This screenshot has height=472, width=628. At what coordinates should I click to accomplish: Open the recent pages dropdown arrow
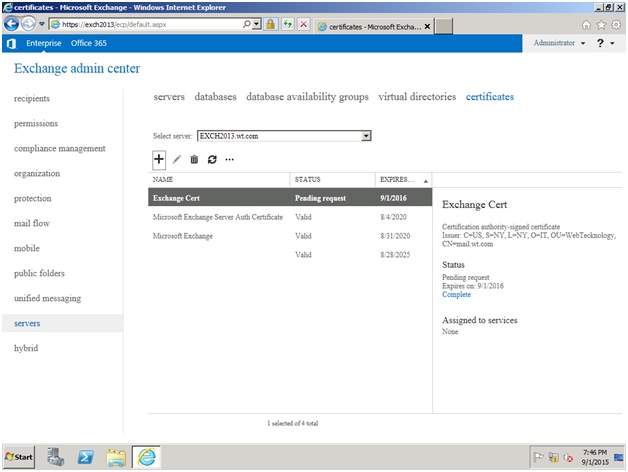42,24
